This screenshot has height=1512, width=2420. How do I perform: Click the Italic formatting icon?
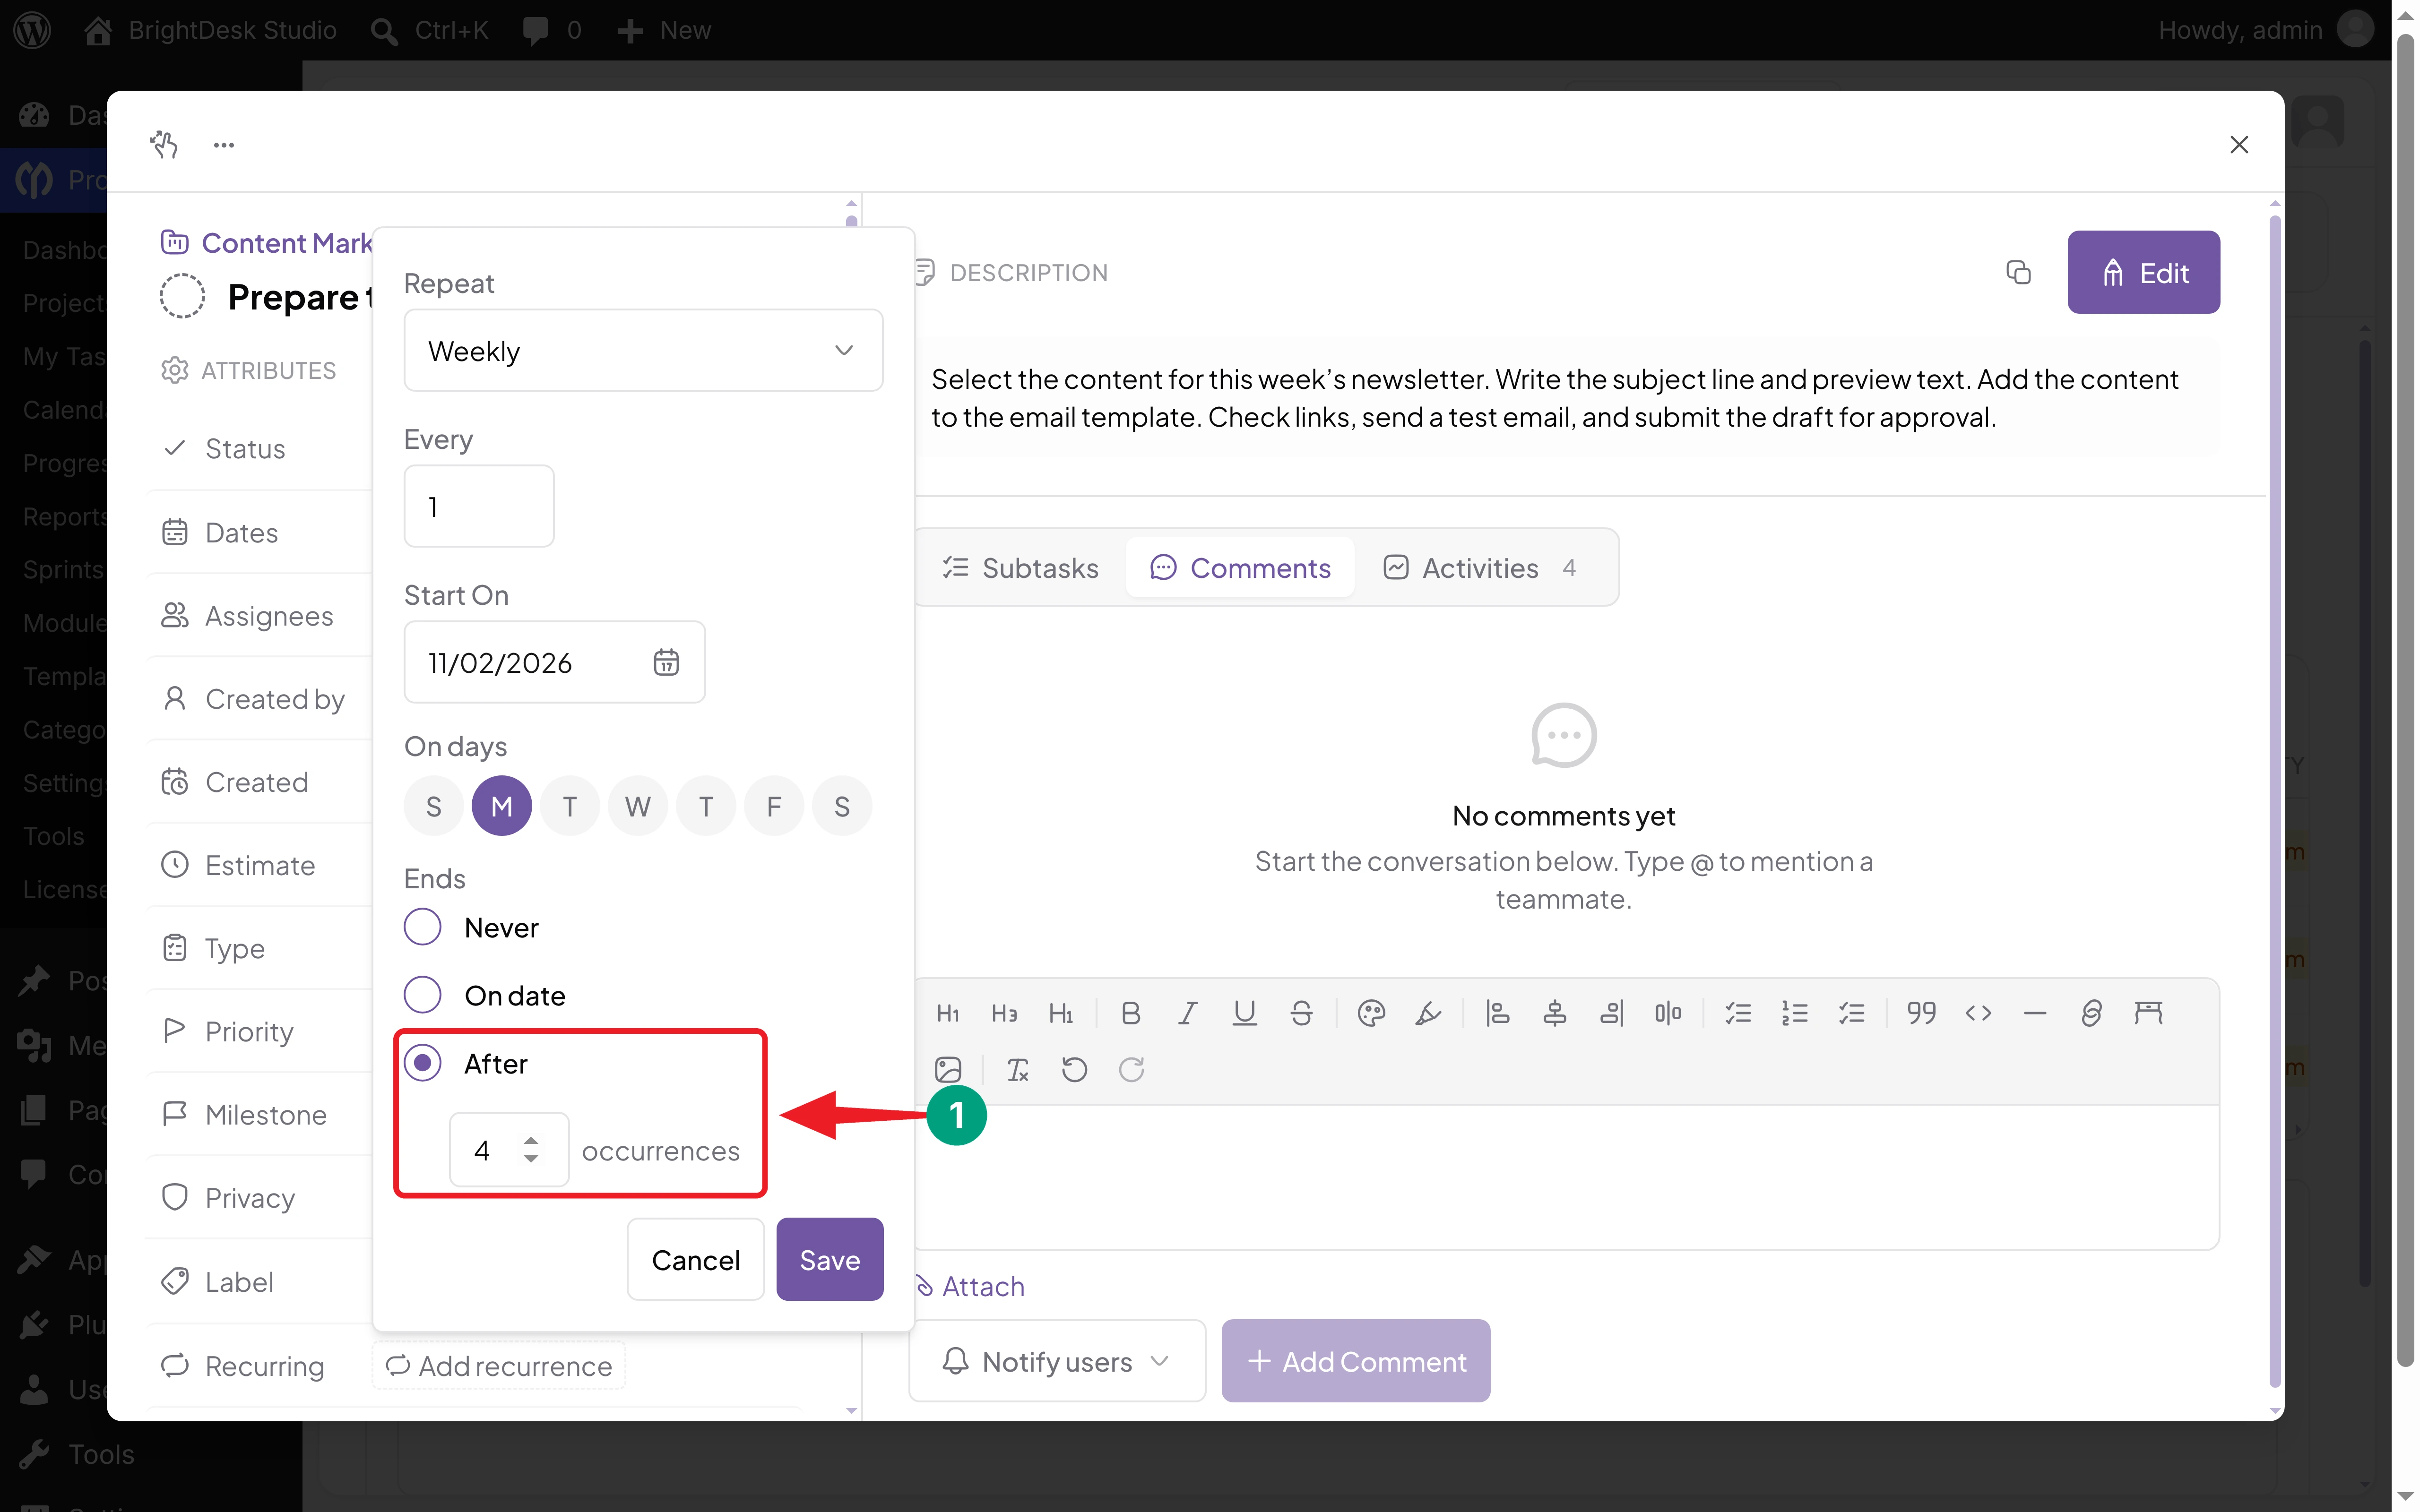tap(1187, 1013)
